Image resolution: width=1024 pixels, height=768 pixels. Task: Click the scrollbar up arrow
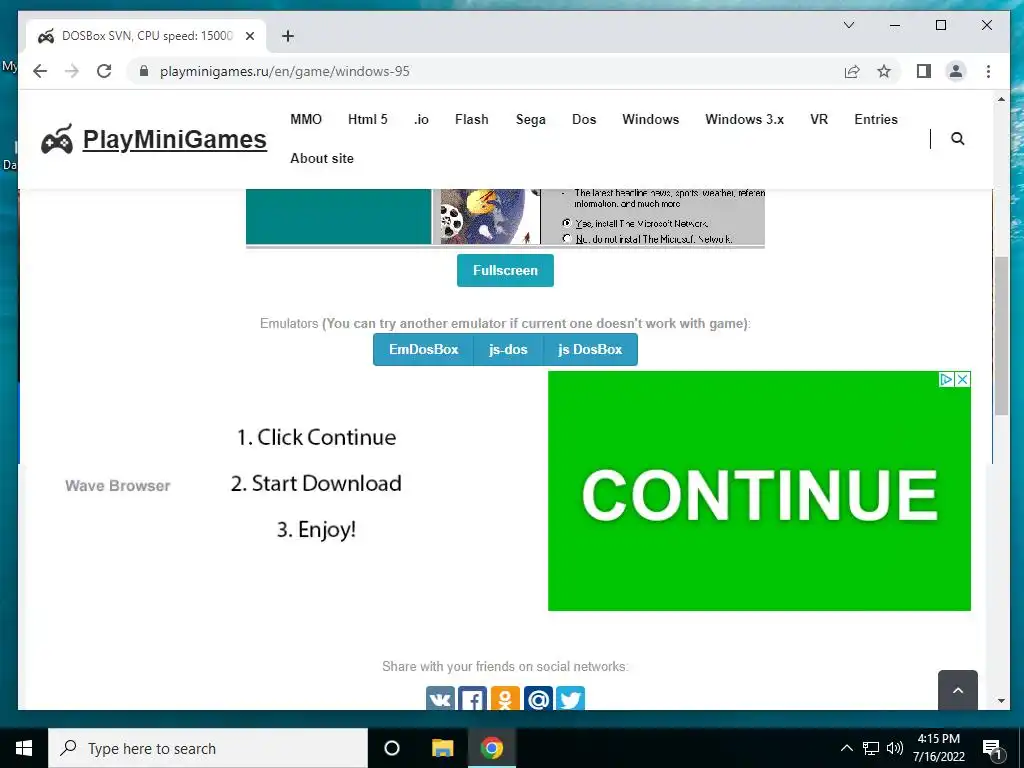click(1001, 99)
